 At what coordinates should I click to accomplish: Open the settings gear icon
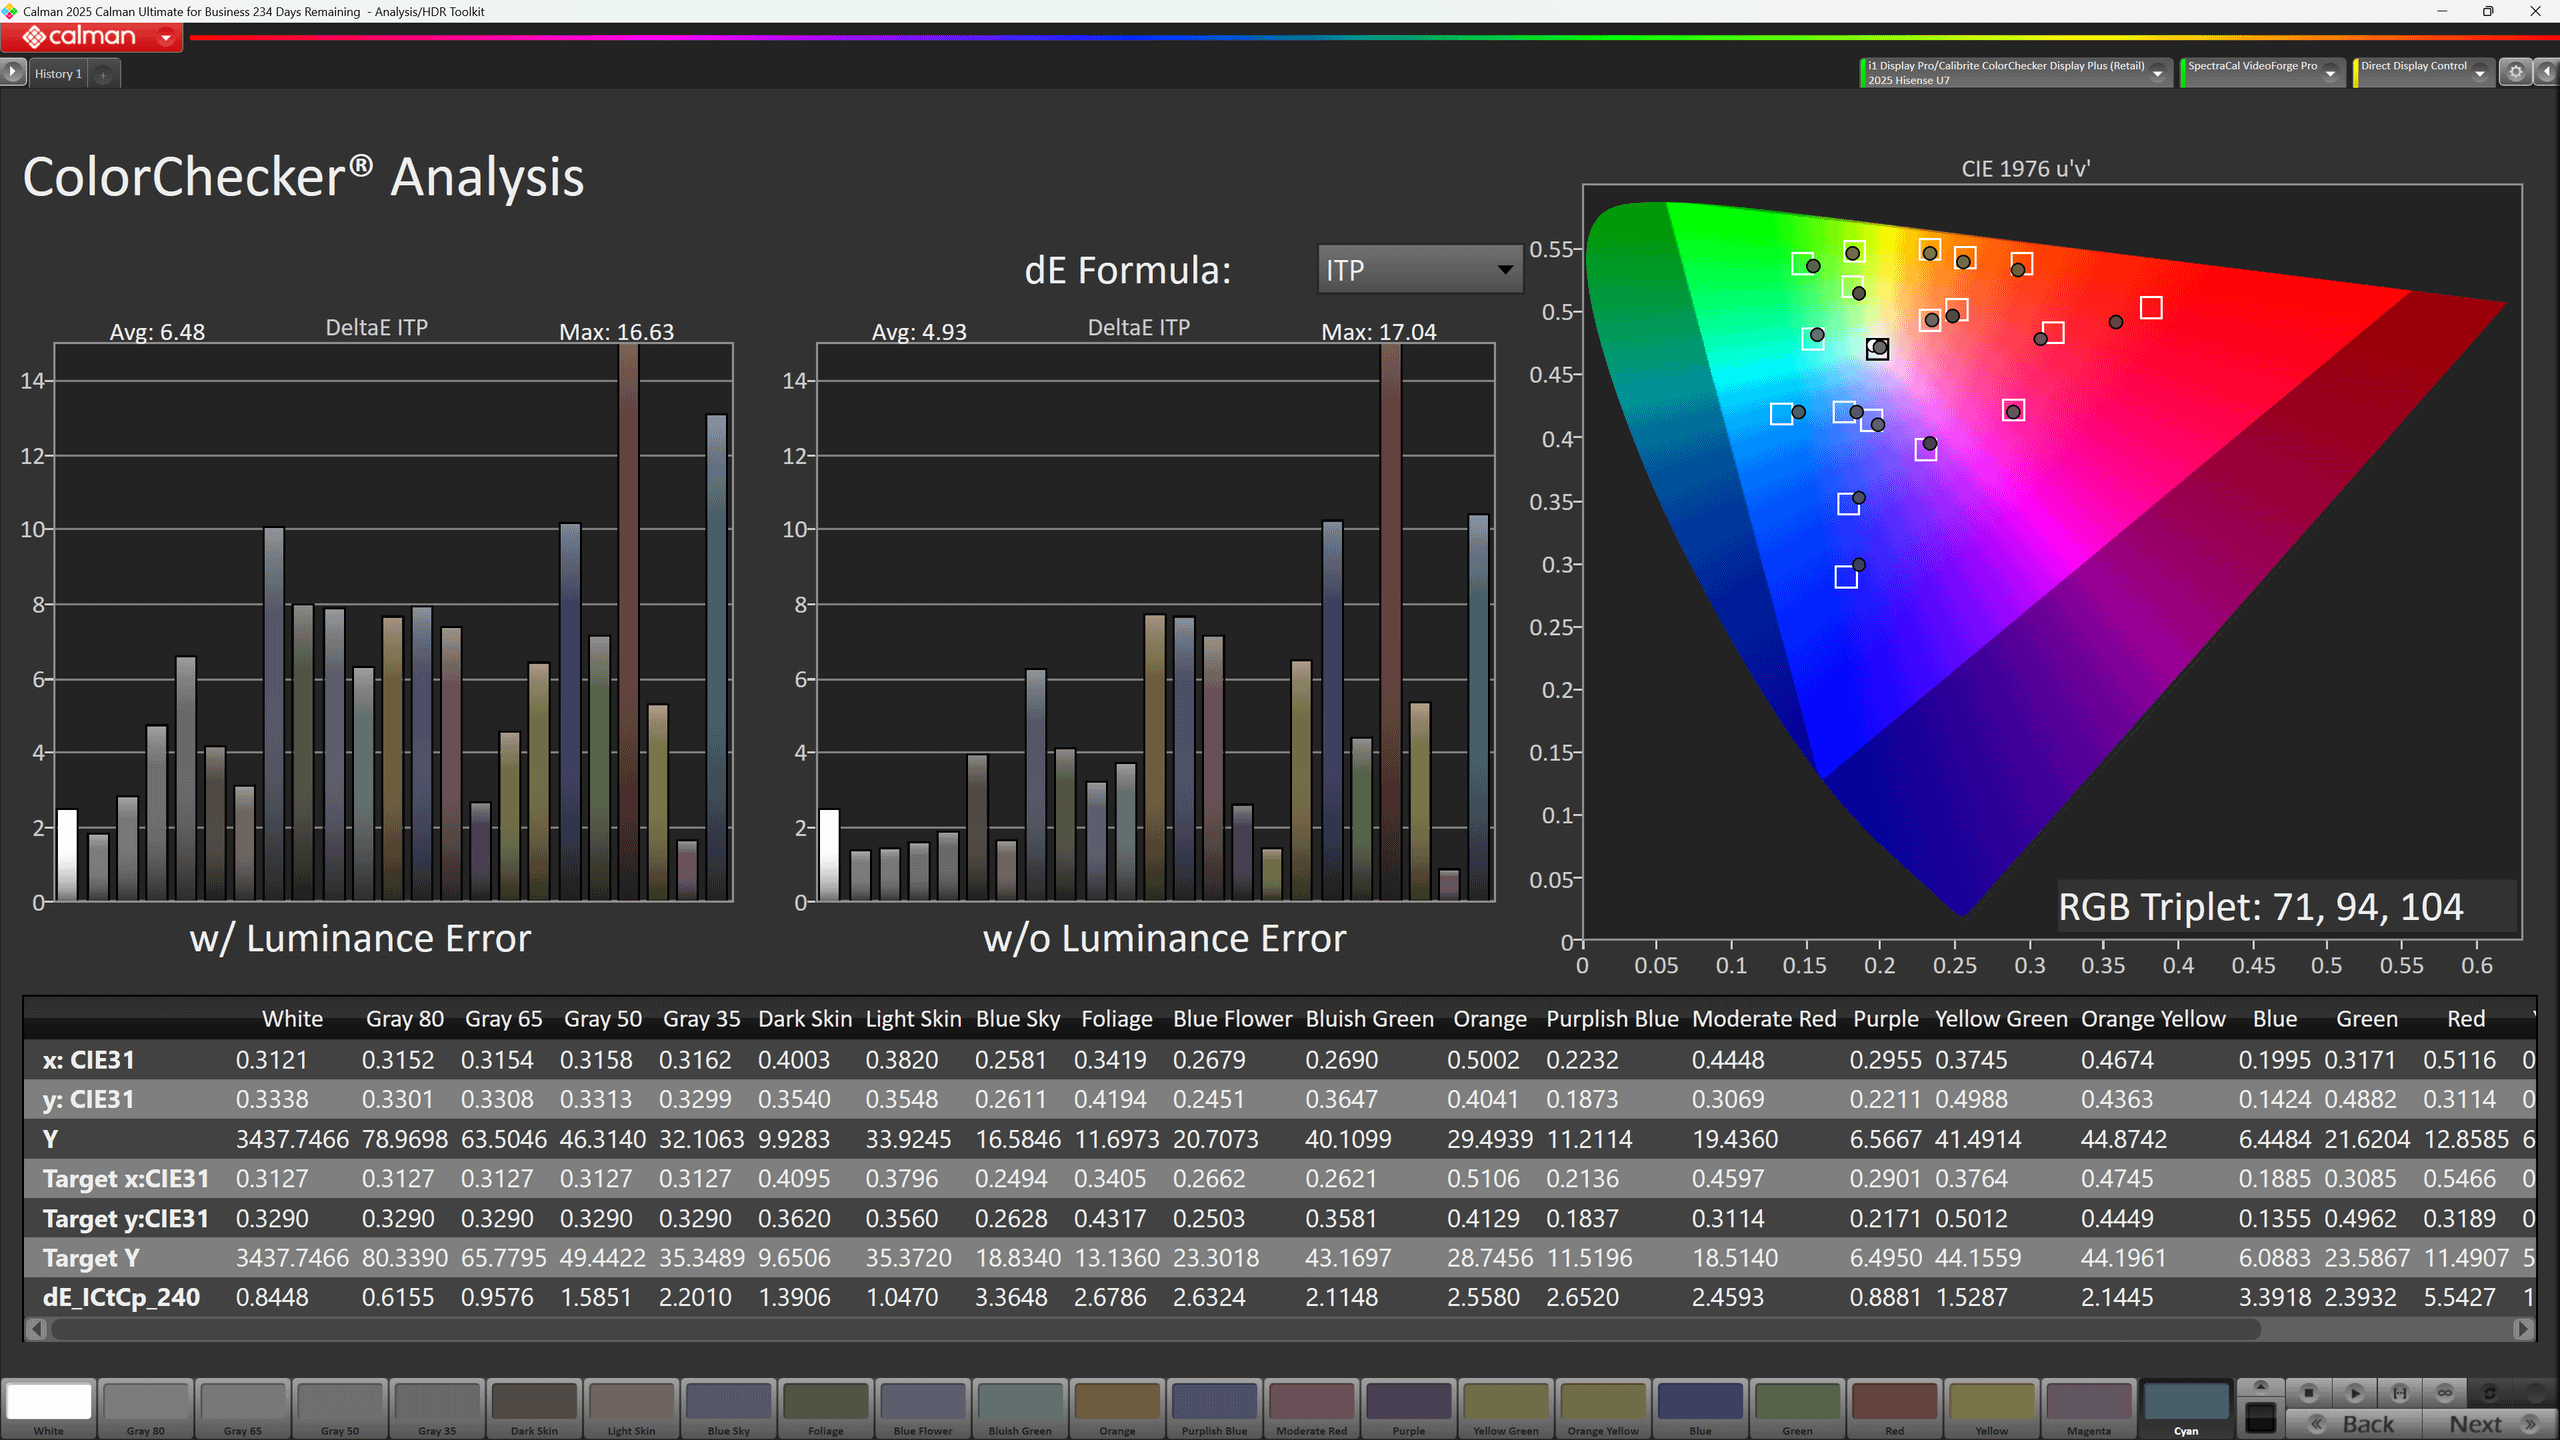click(x=2516, y=72)
